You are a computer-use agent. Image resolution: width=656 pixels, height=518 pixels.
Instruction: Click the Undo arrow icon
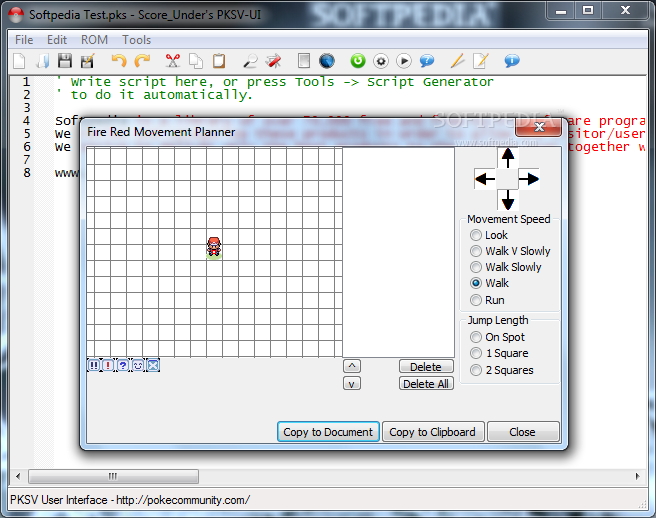click(x=119, y=61)
